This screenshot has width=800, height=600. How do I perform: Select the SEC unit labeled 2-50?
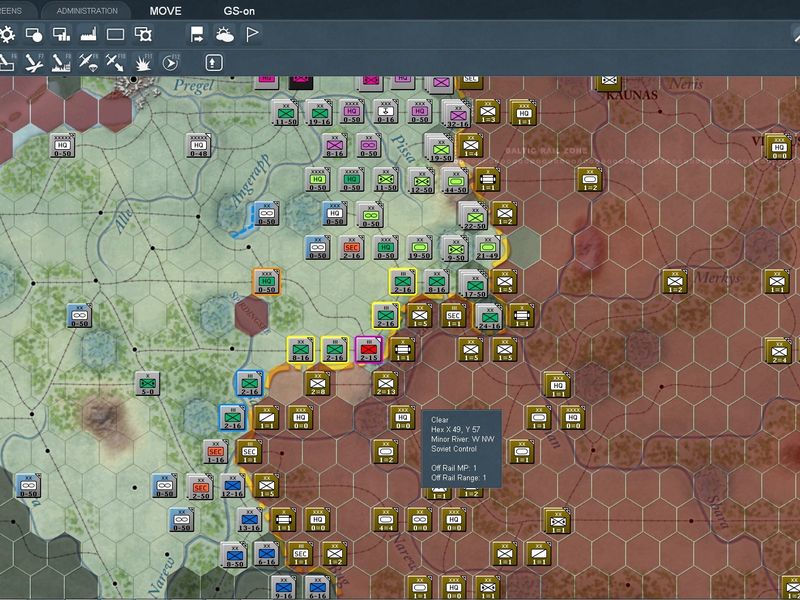tap(199, 487)
